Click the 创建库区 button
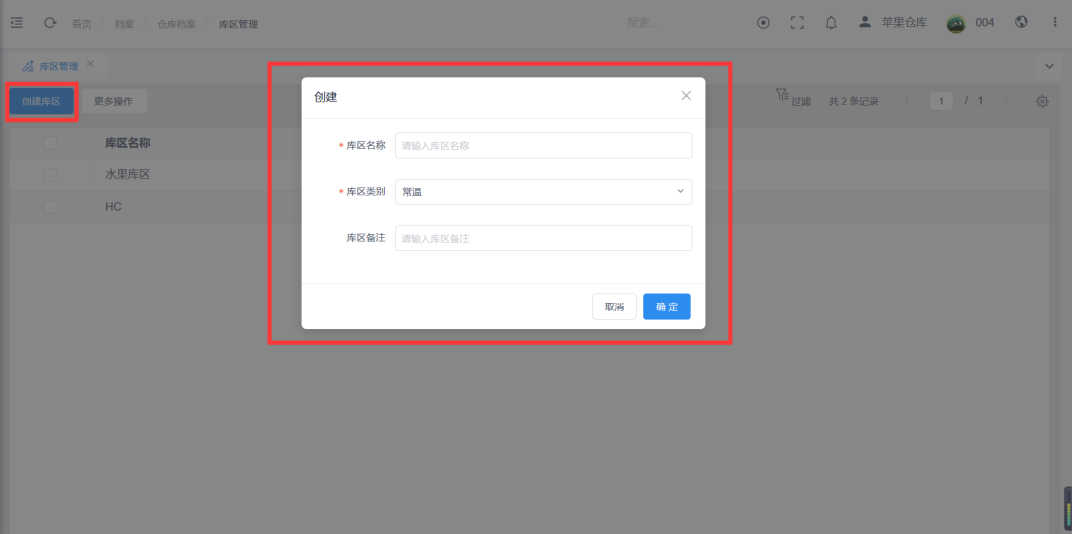 41,101
